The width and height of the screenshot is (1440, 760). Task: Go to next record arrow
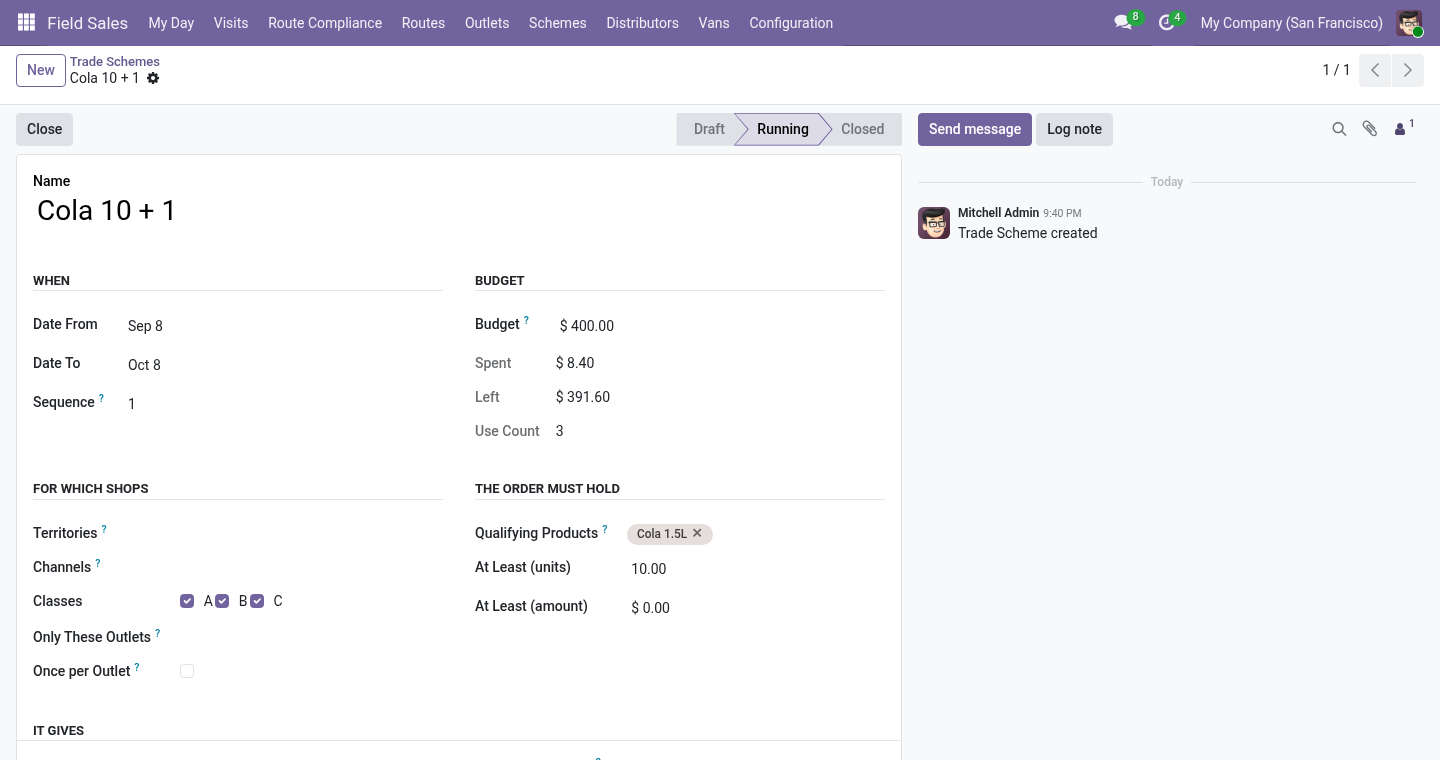point(1407,70)
